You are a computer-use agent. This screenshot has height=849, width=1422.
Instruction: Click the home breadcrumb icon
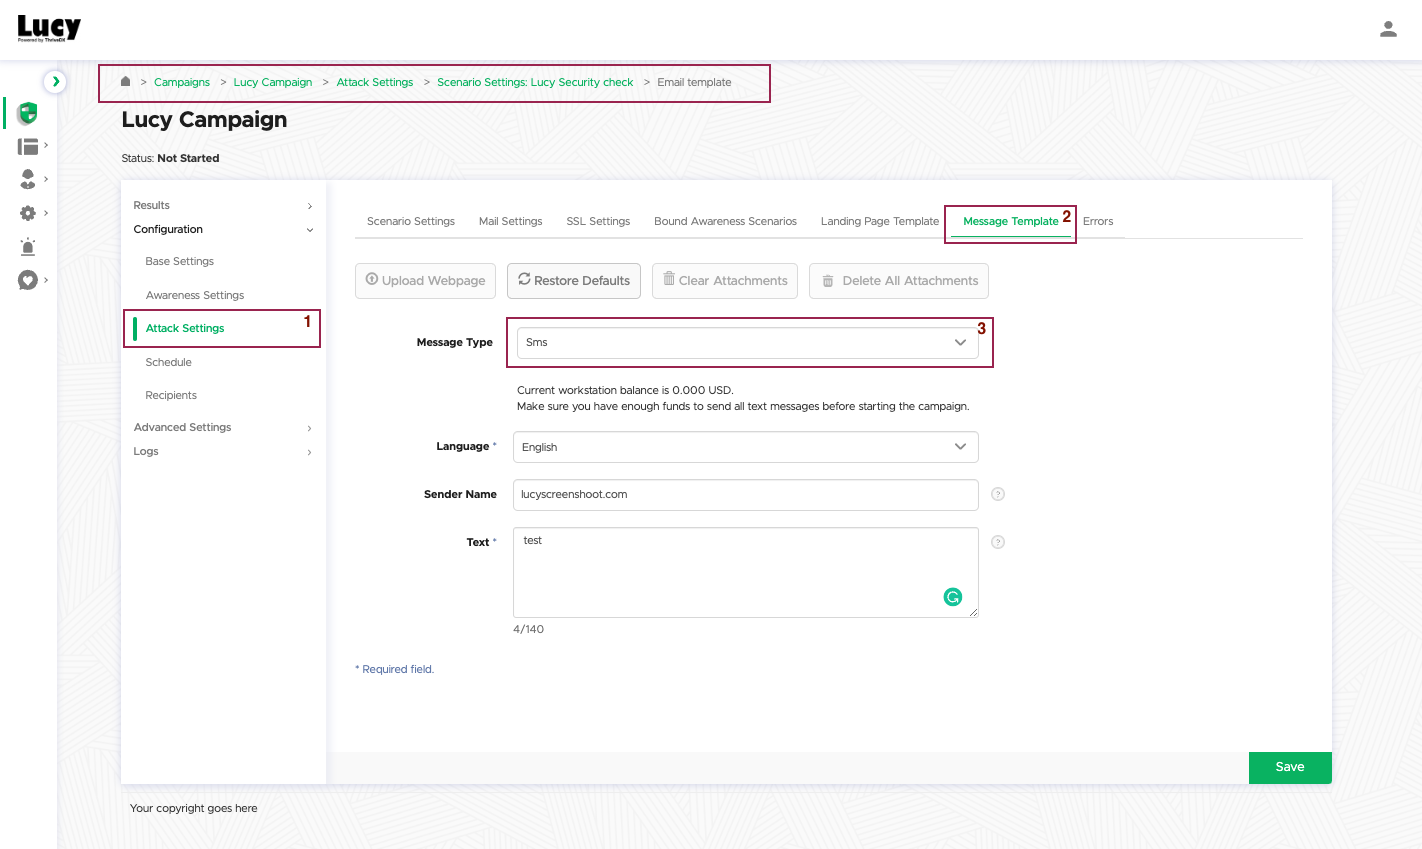pos(125,81)
